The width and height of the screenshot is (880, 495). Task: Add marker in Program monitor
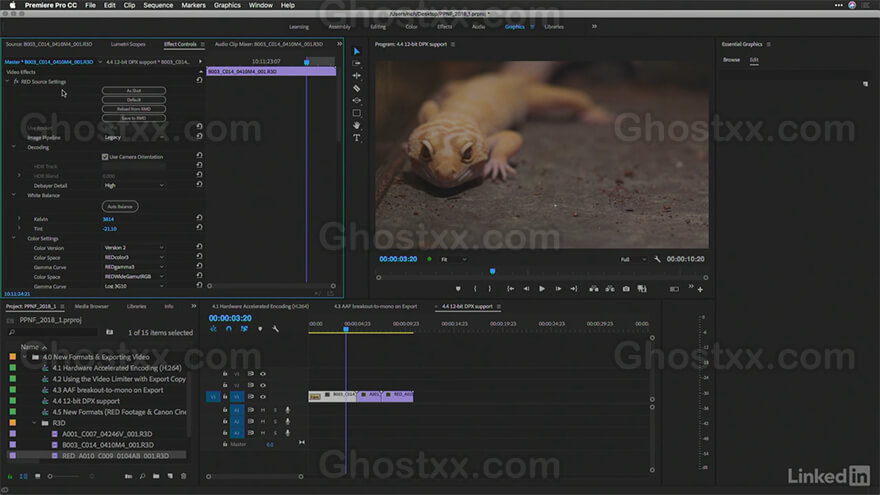pos(458,288)
